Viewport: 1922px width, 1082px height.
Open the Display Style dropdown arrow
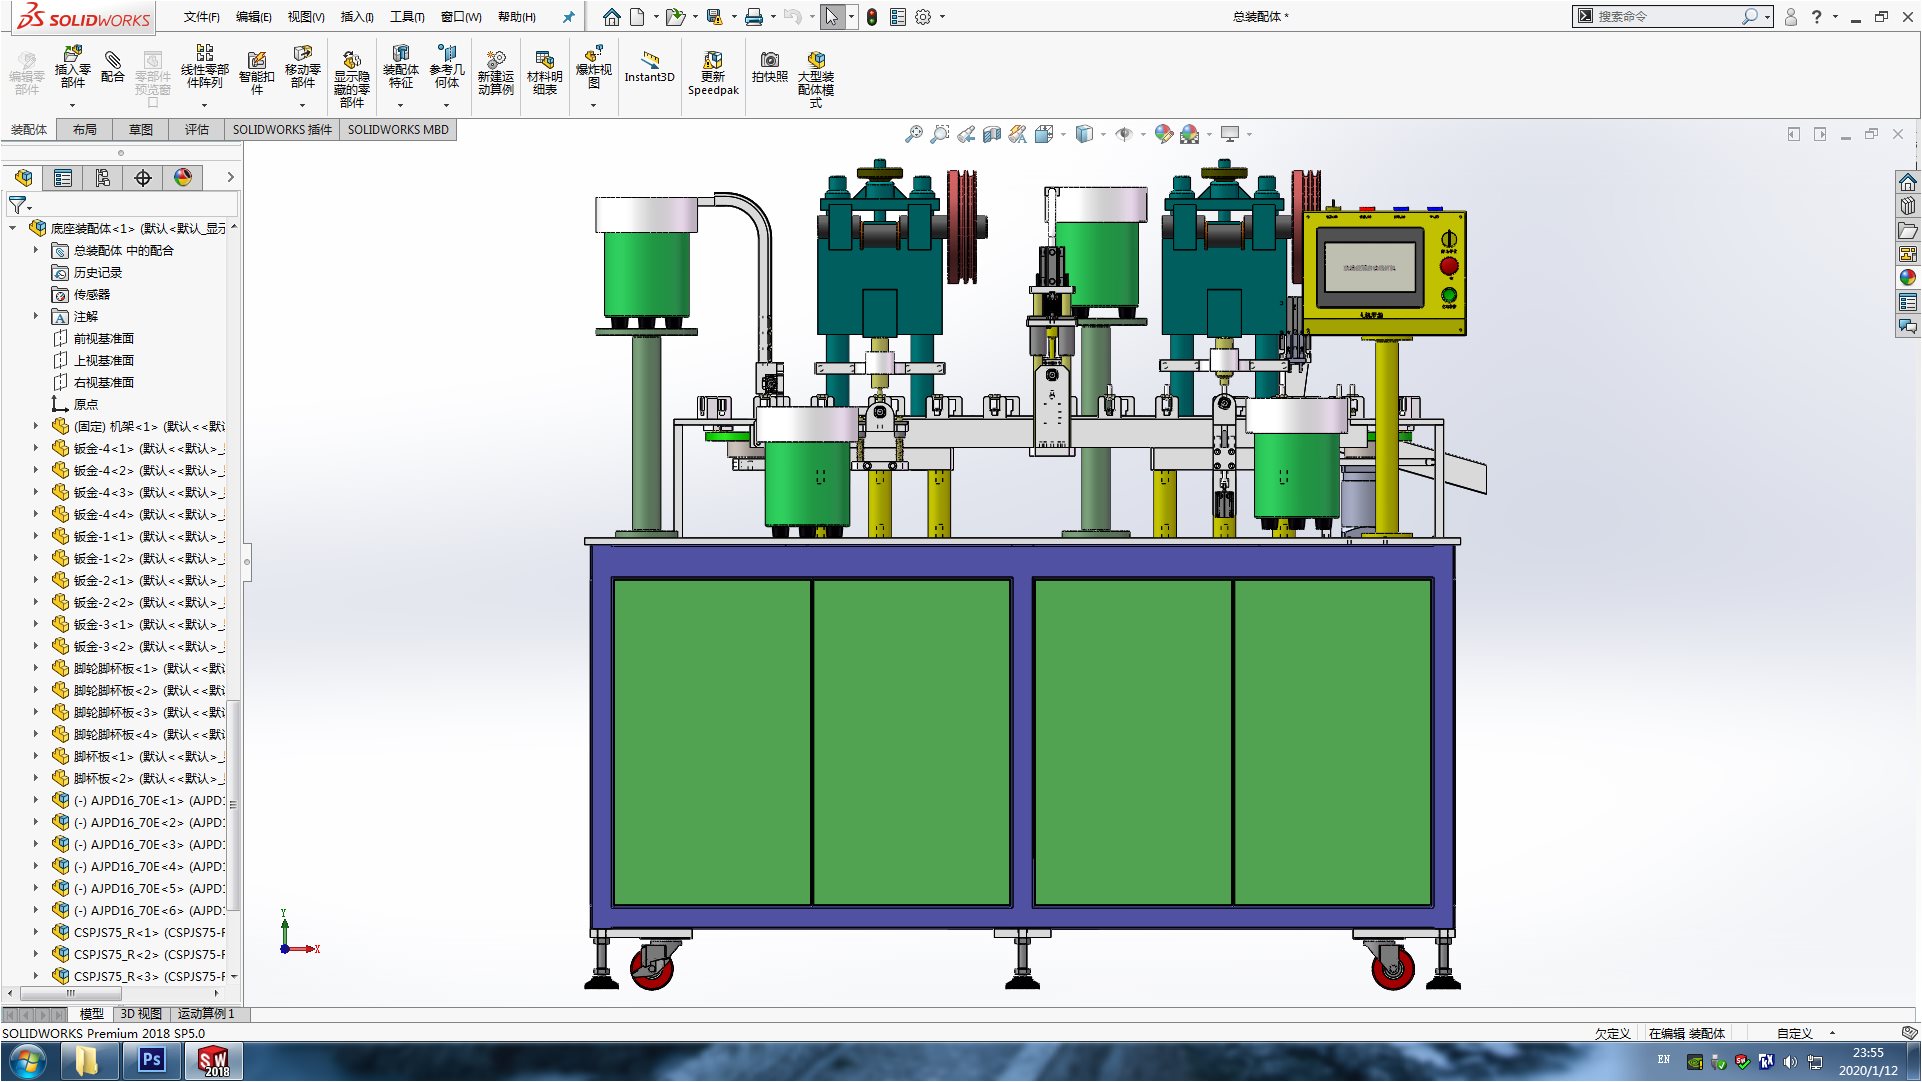click(1103, 134)
